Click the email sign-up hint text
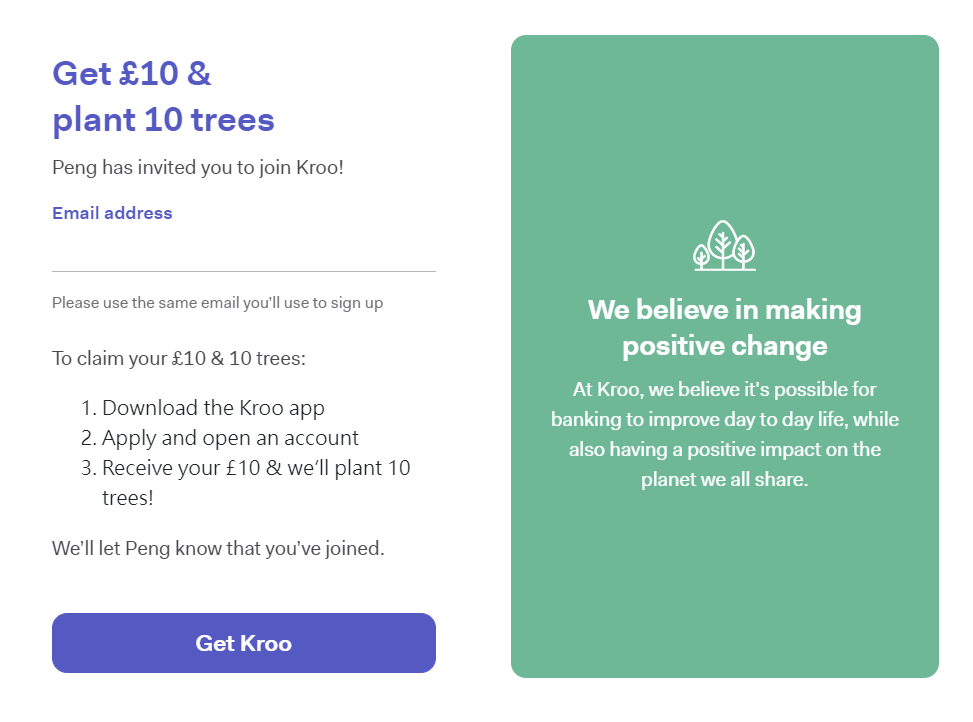Image resolution: width=973 pixels, height=722 pixels. 218,303
